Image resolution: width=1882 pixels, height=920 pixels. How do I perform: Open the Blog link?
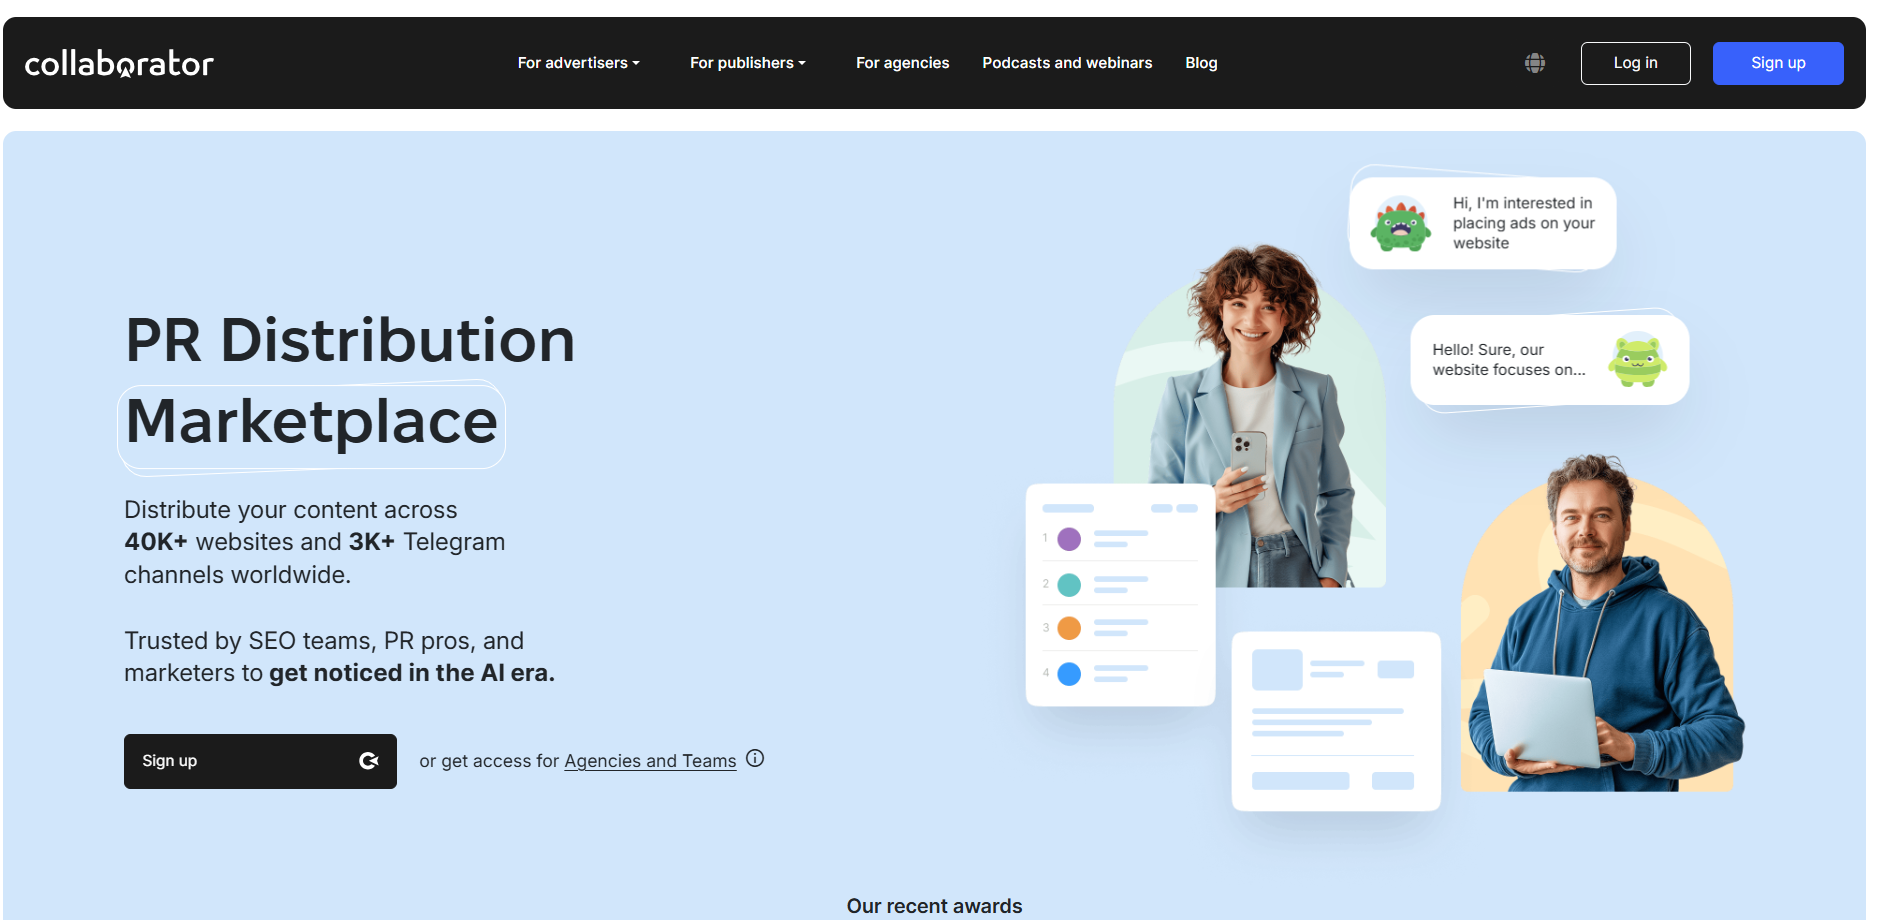click(1201, 63)
